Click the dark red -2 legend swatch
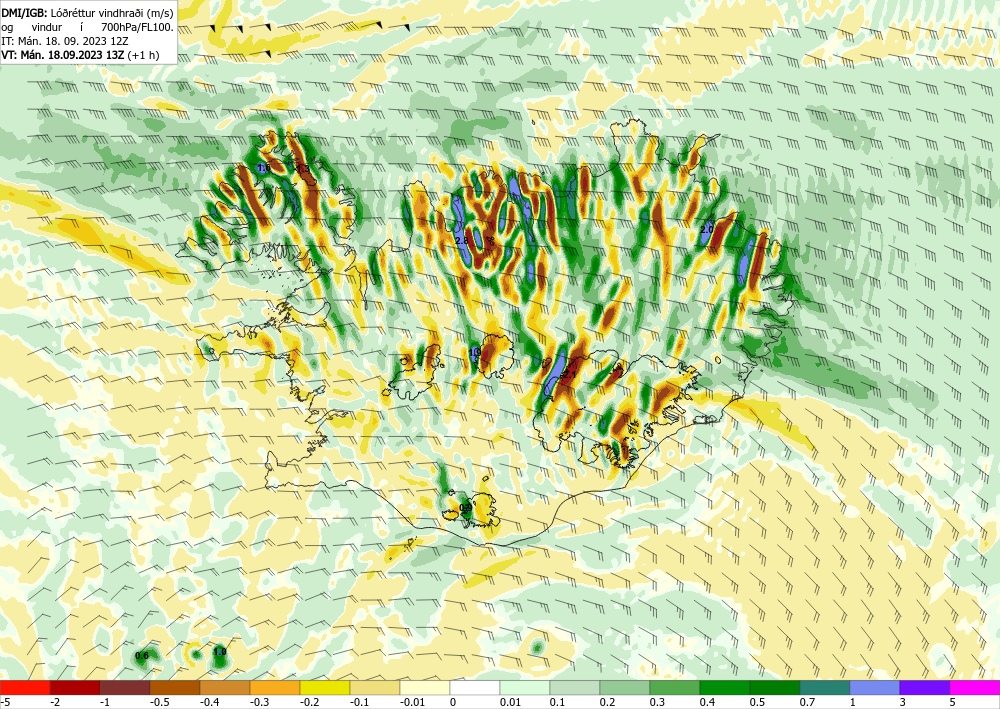The width and height of the screenshot is (1000, 709). (75, 688)
